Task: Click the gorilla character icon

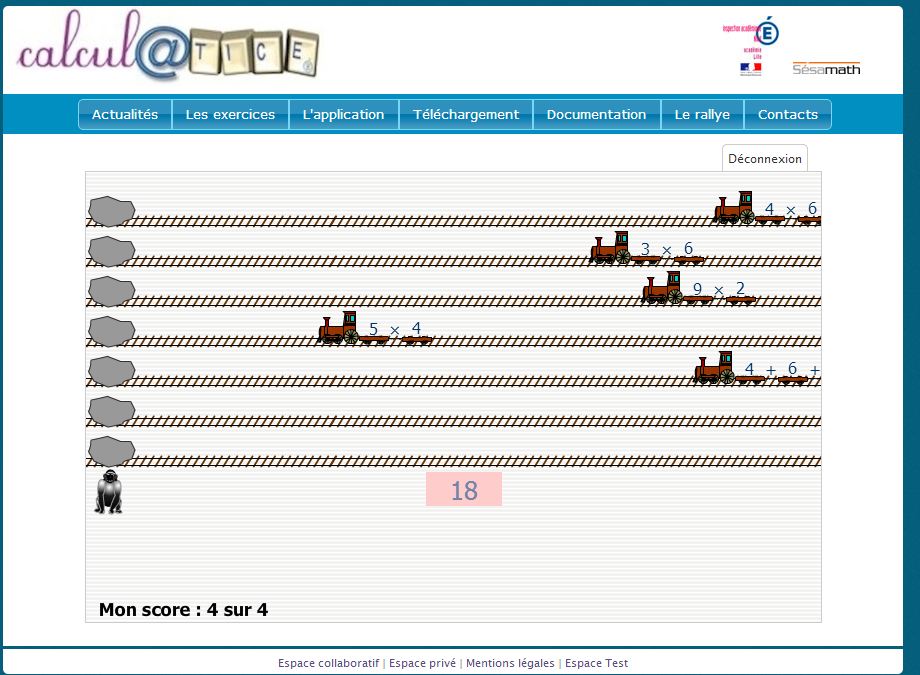Action: 108,492
